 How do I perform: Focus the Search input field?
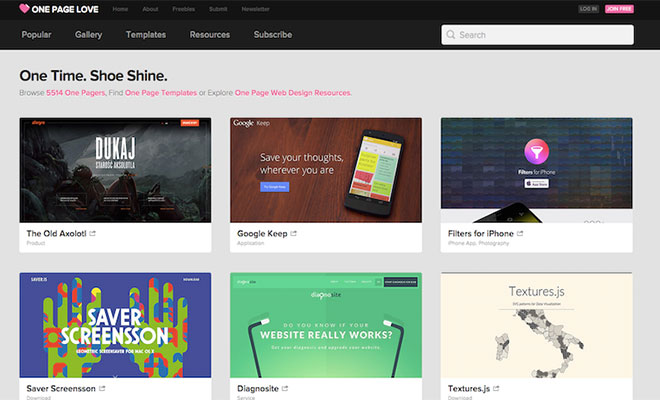coord(538,35)
